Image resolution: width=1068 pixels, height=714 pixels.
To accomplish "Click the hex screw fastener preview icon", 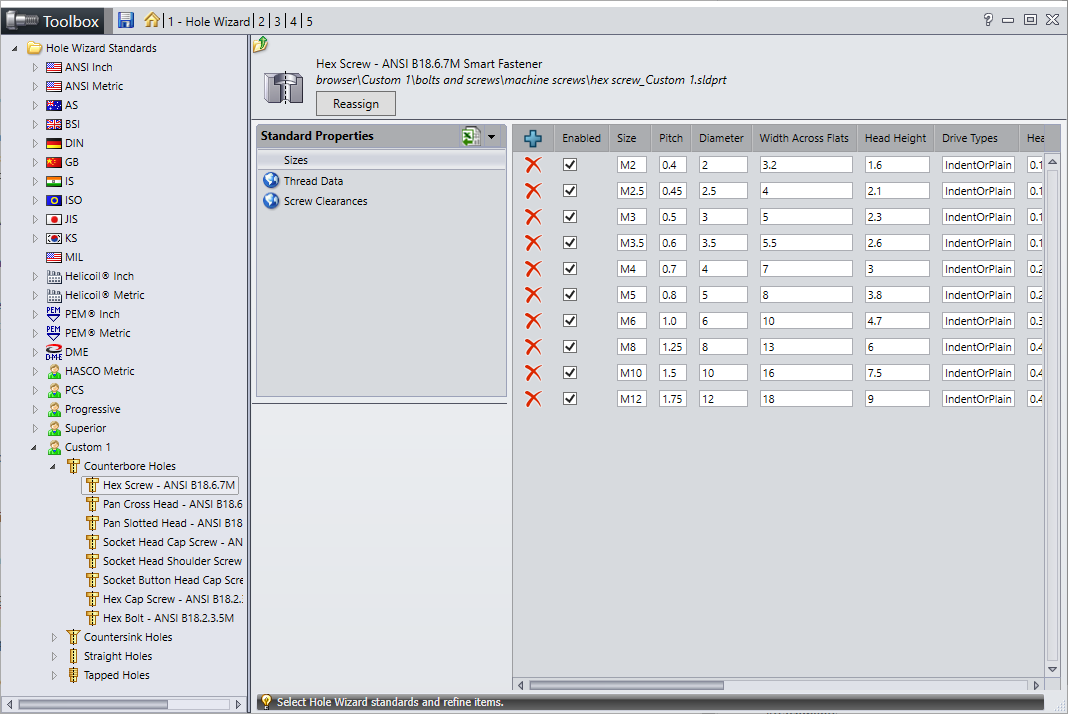I will pos(283,88).
